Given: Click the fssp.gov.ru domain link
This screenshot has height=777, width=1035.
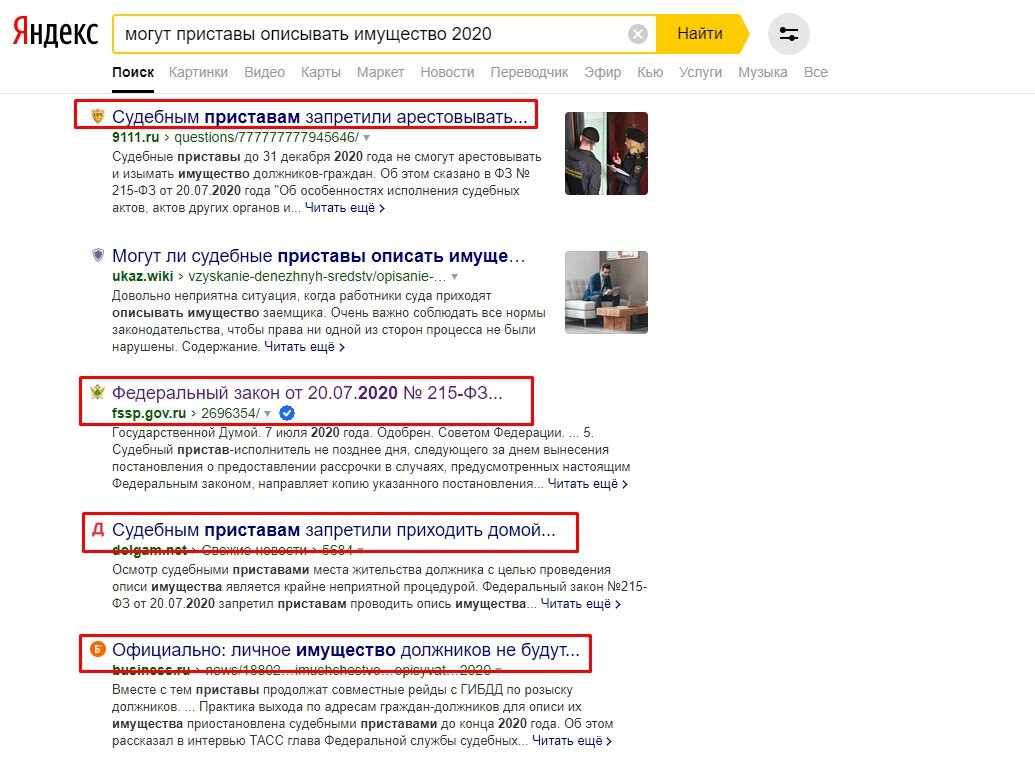Looking at the screenshot, I should [x=149, y=413].
